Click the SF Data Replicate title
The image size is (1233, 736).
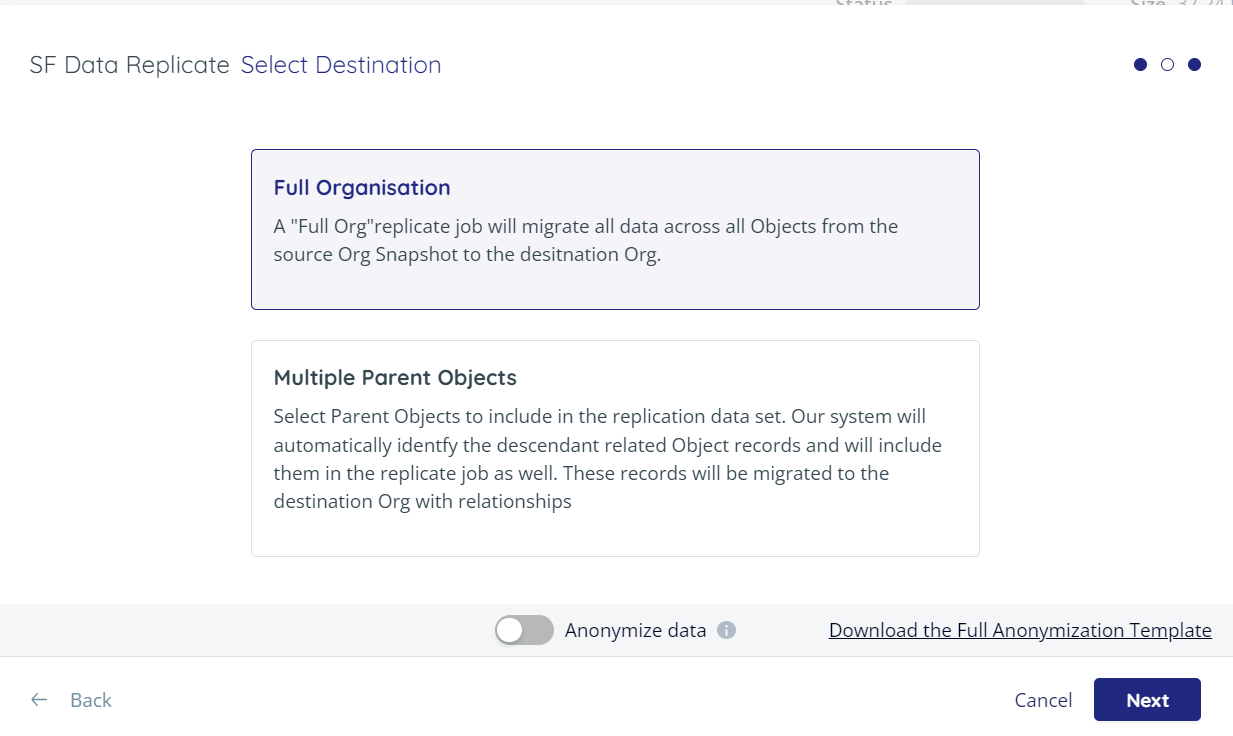[x=129, y=65]
